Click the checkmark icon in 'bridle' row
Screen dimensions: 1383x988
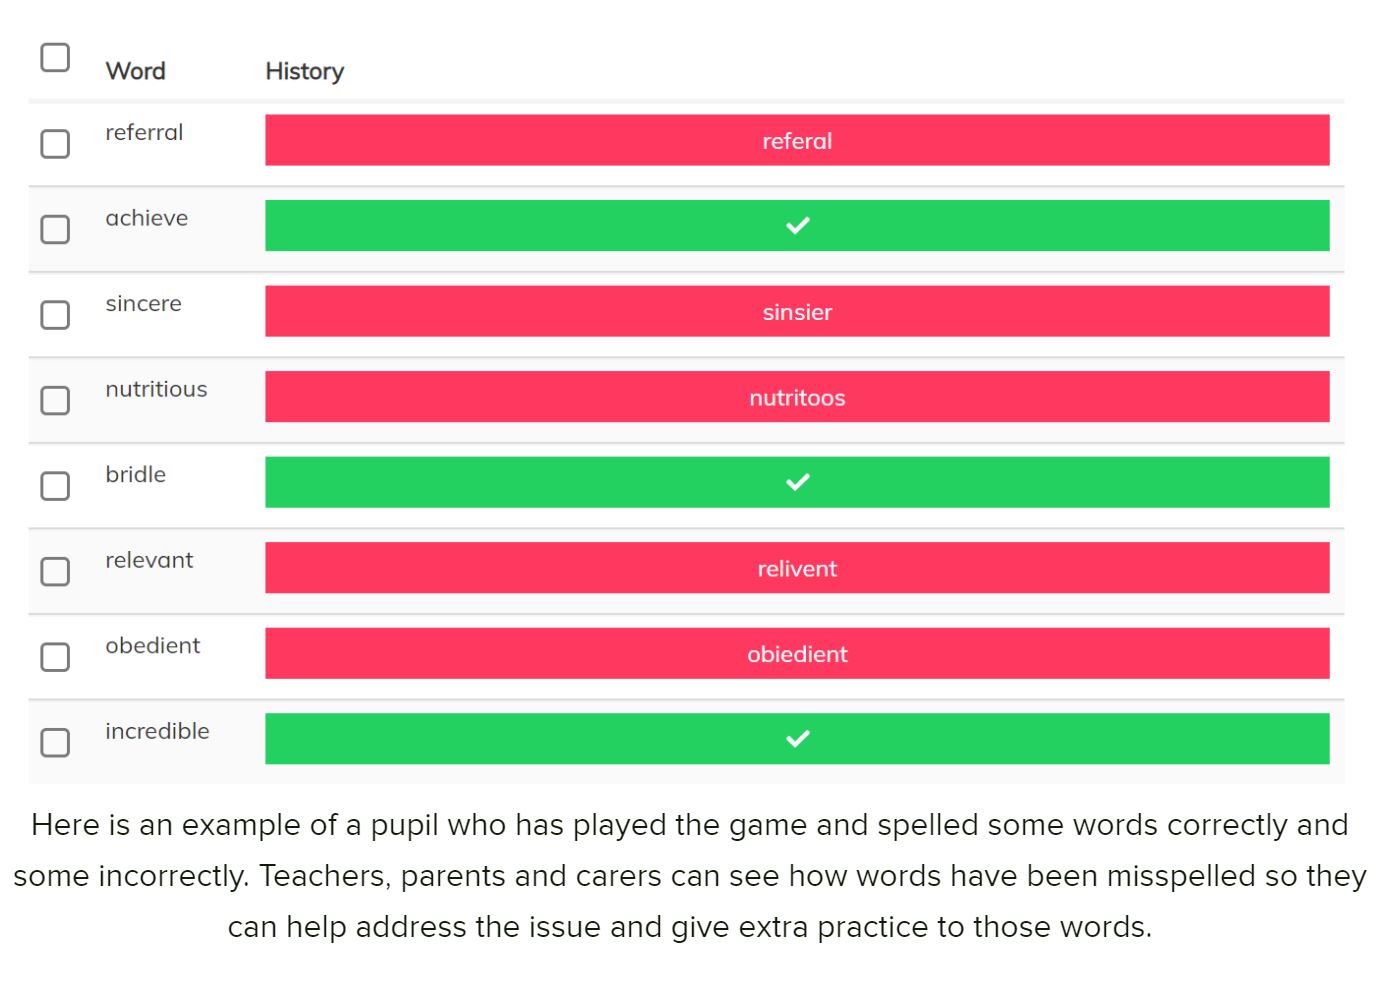click(x=797, y=482)
